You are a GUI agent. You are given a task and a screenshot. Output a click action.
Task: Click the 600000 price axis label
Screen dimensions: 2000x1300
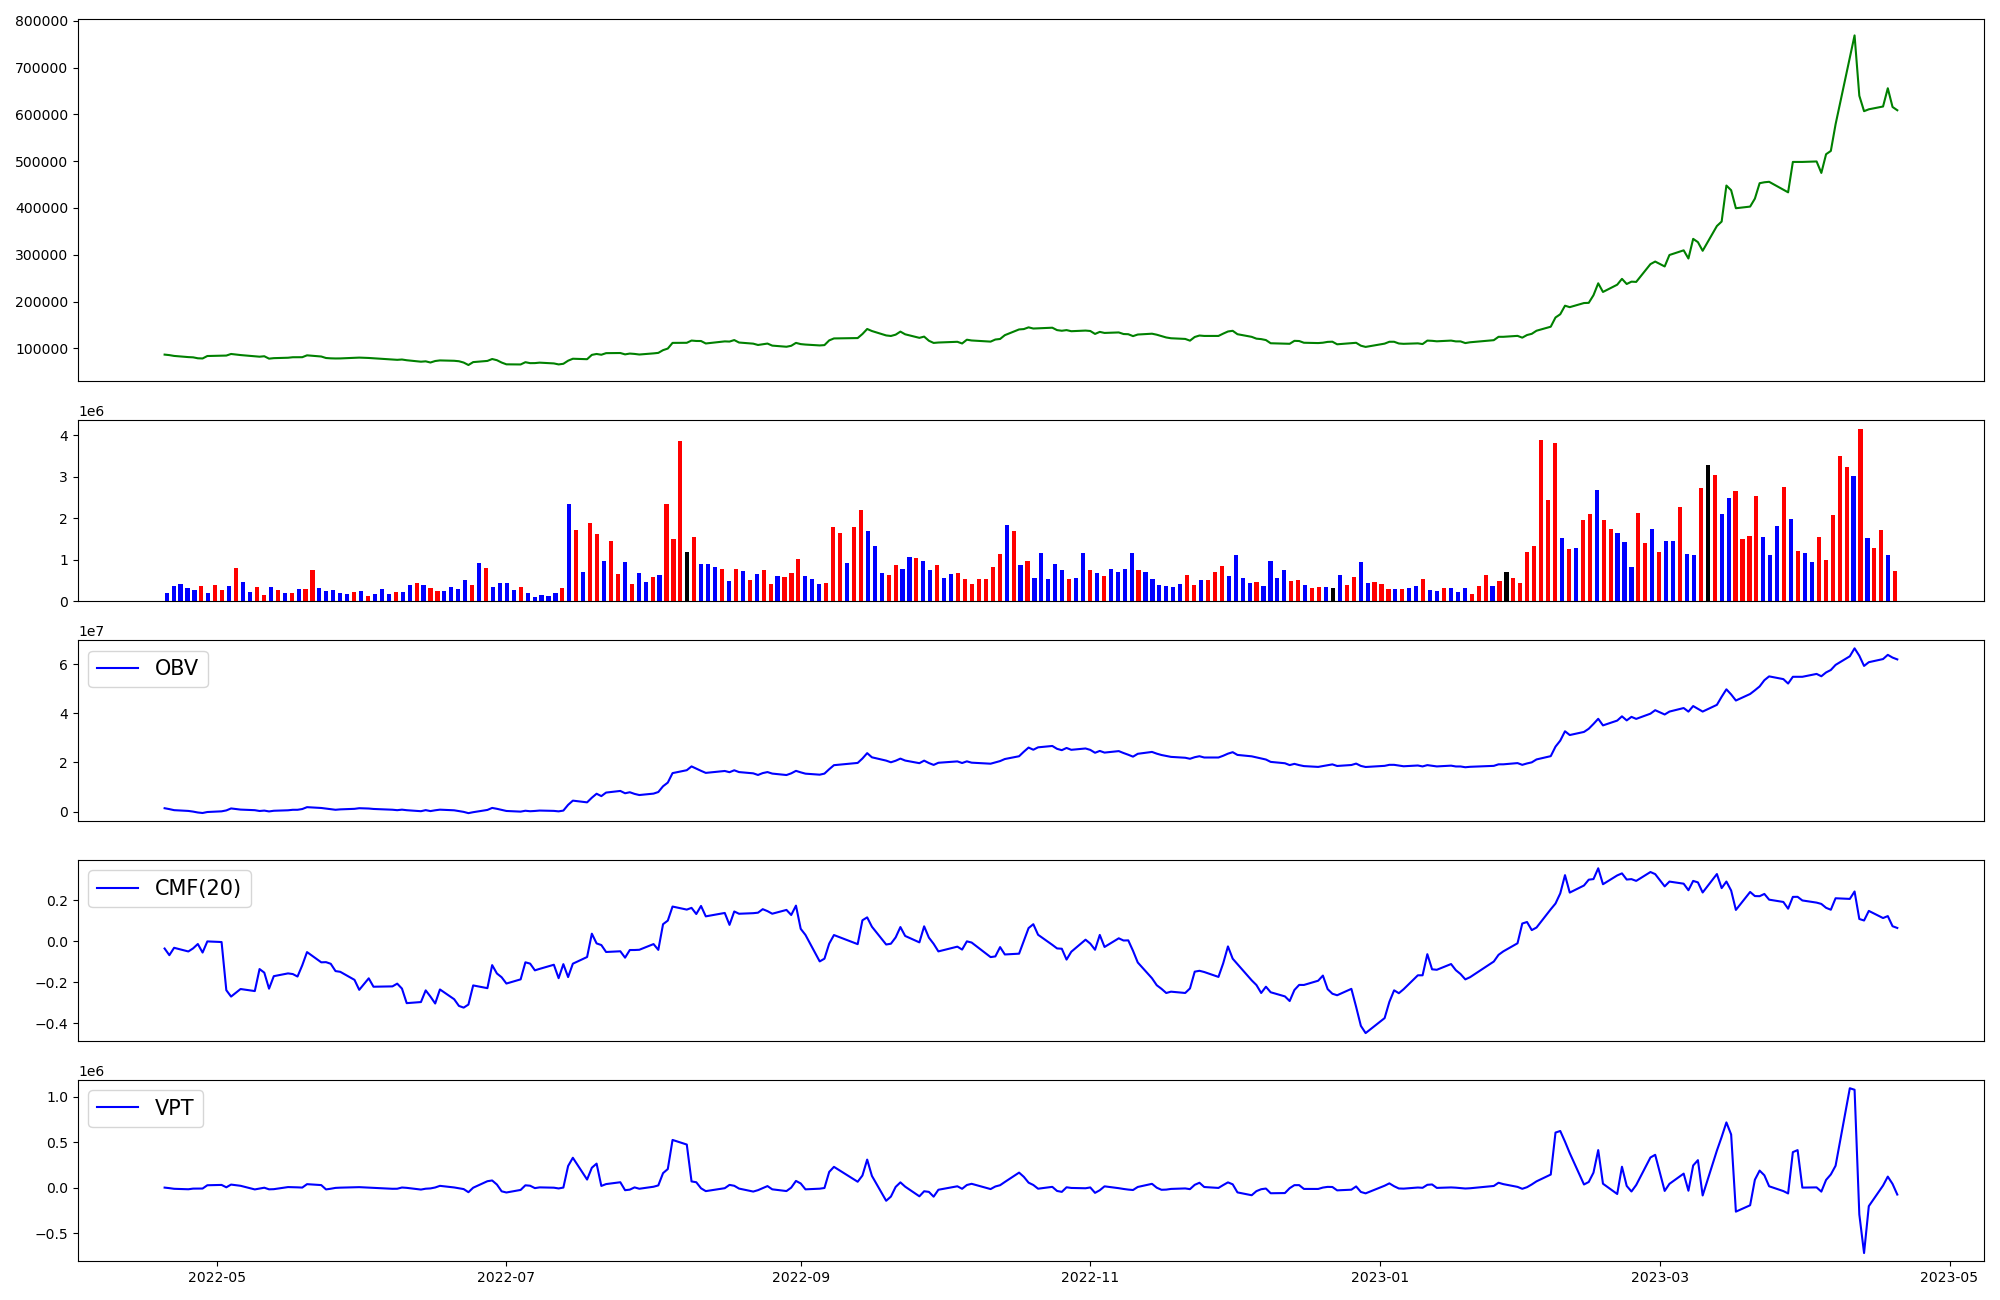click(42, 115)
